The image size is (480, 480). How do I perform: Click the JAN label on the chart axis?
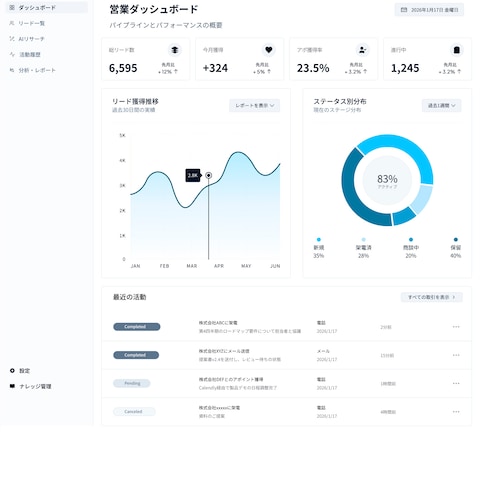click(135, 266)
